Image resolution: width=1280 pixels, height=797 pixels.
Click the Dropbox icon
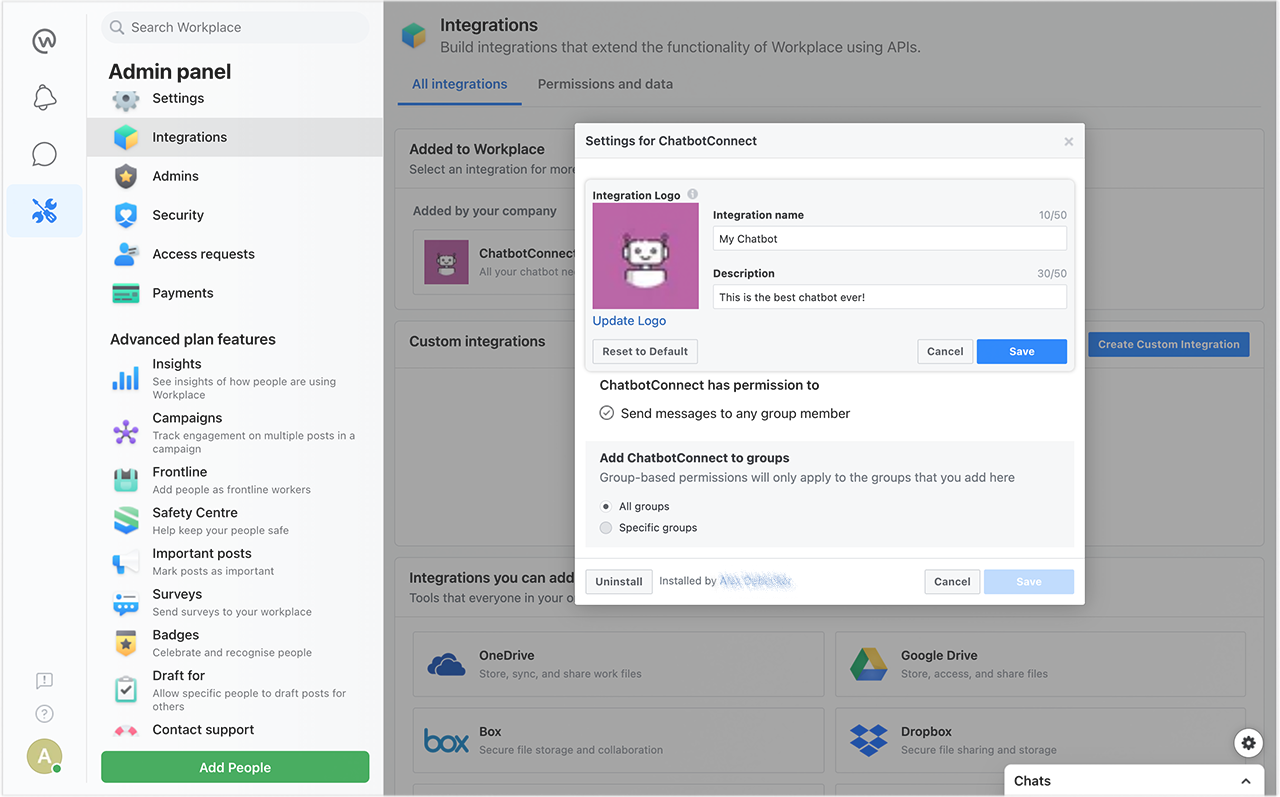pyautogui.click(x=869, y=740)
